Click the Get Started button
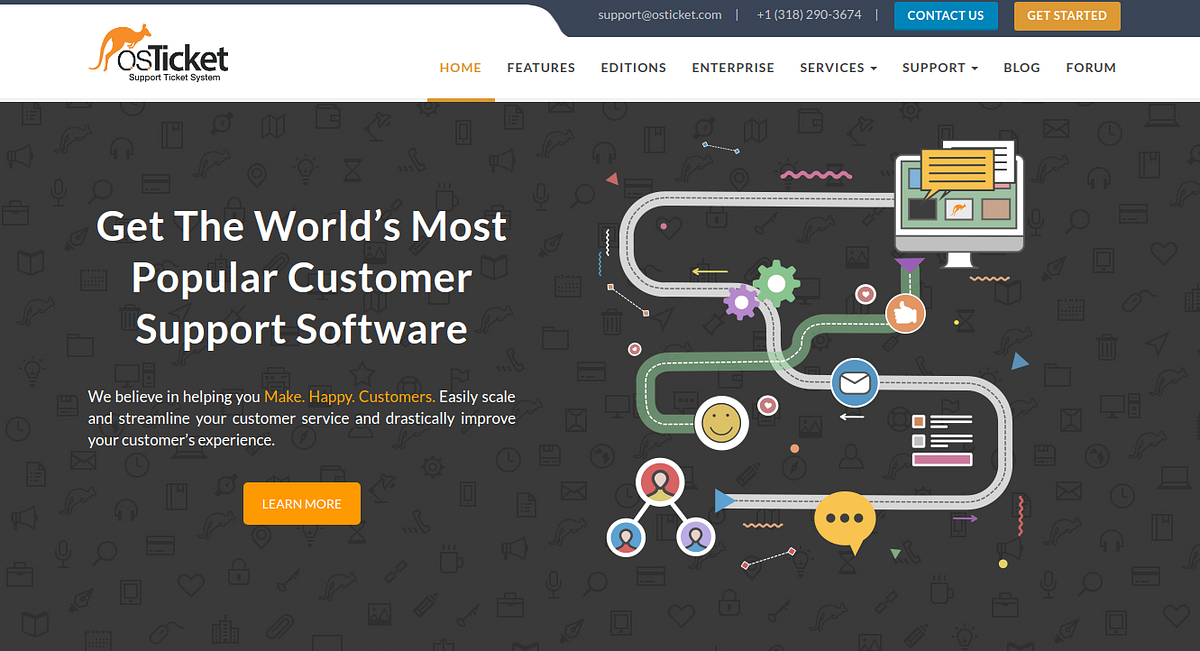 1067,16
